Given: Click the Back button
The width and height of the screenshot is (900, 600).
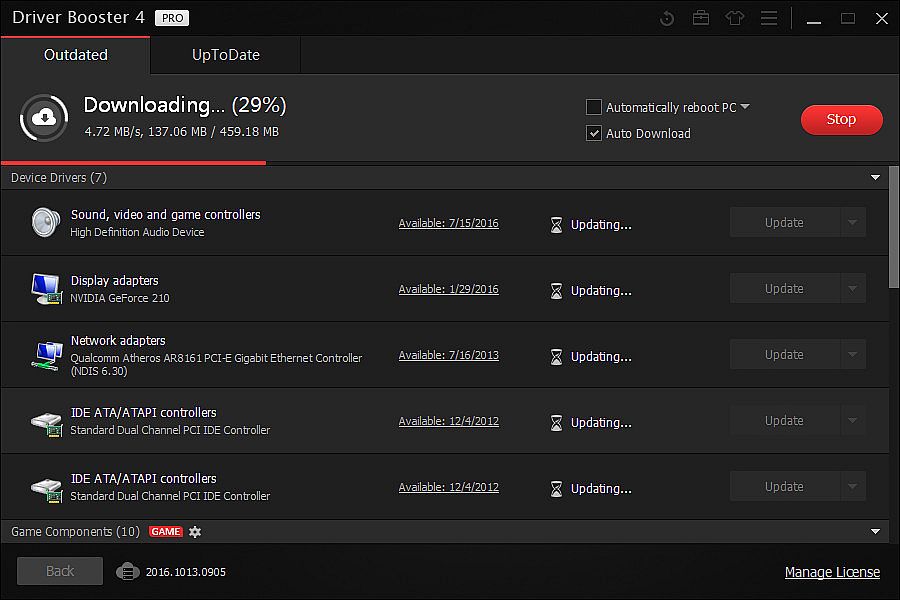Looking at the screenshot, I should pos(60,571).
